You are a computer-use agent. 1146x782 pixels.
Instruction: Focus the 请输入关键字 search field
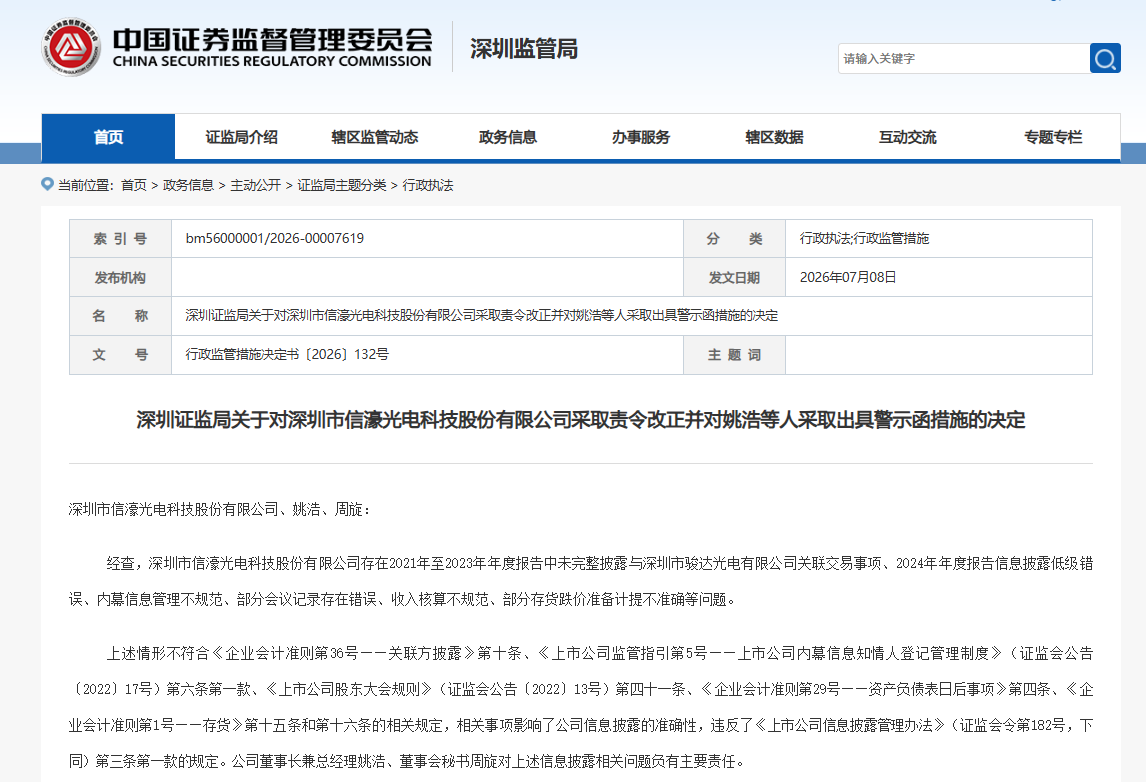(x=963, y=58)
